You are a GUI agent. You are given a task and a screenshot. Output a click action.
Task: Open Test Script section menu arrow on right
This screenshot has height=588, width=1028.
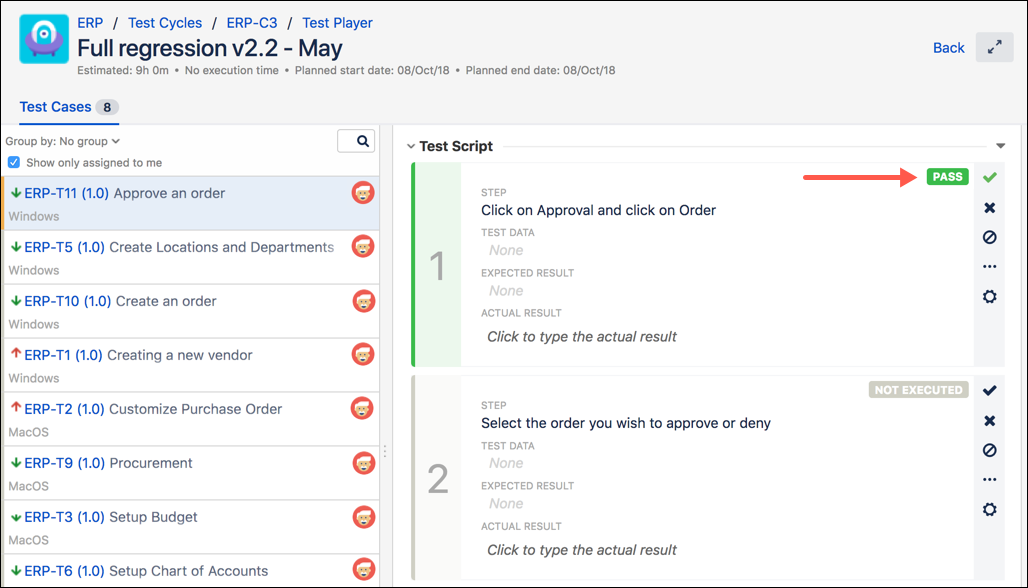[x=1000, y=147]
